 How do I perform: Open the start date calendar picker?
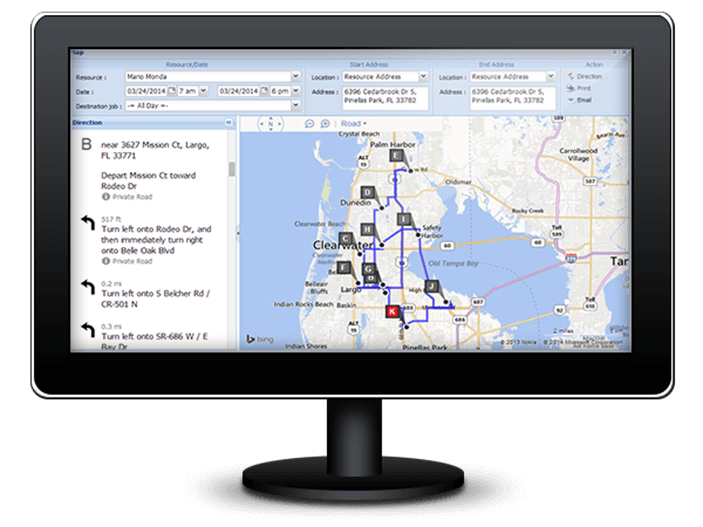[x=172, y=91]
